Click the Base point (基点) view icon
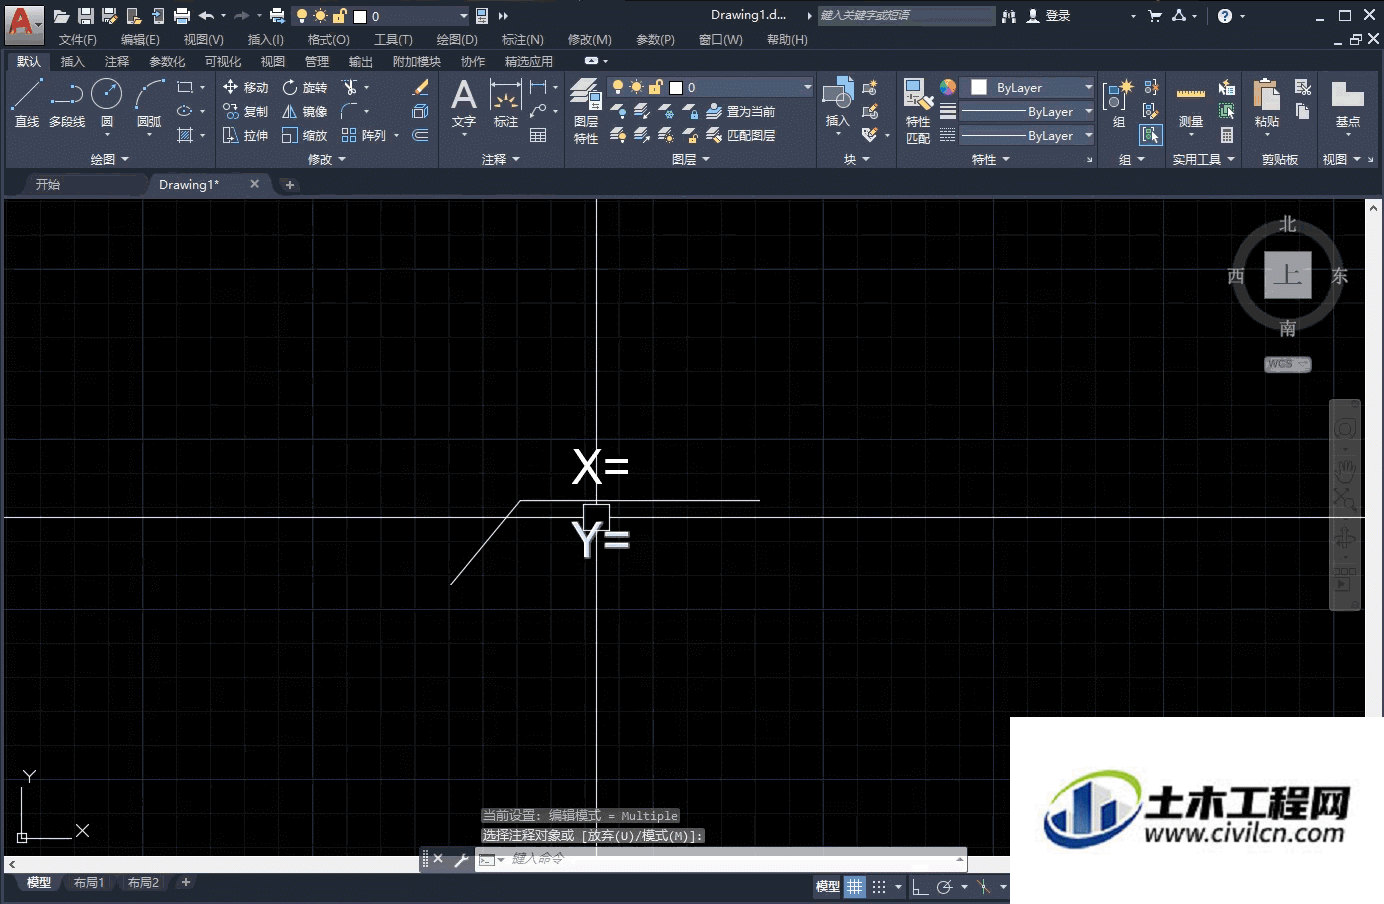Image resolution: width=1384 pixels, height=904 pixels. coord(1347,103)
